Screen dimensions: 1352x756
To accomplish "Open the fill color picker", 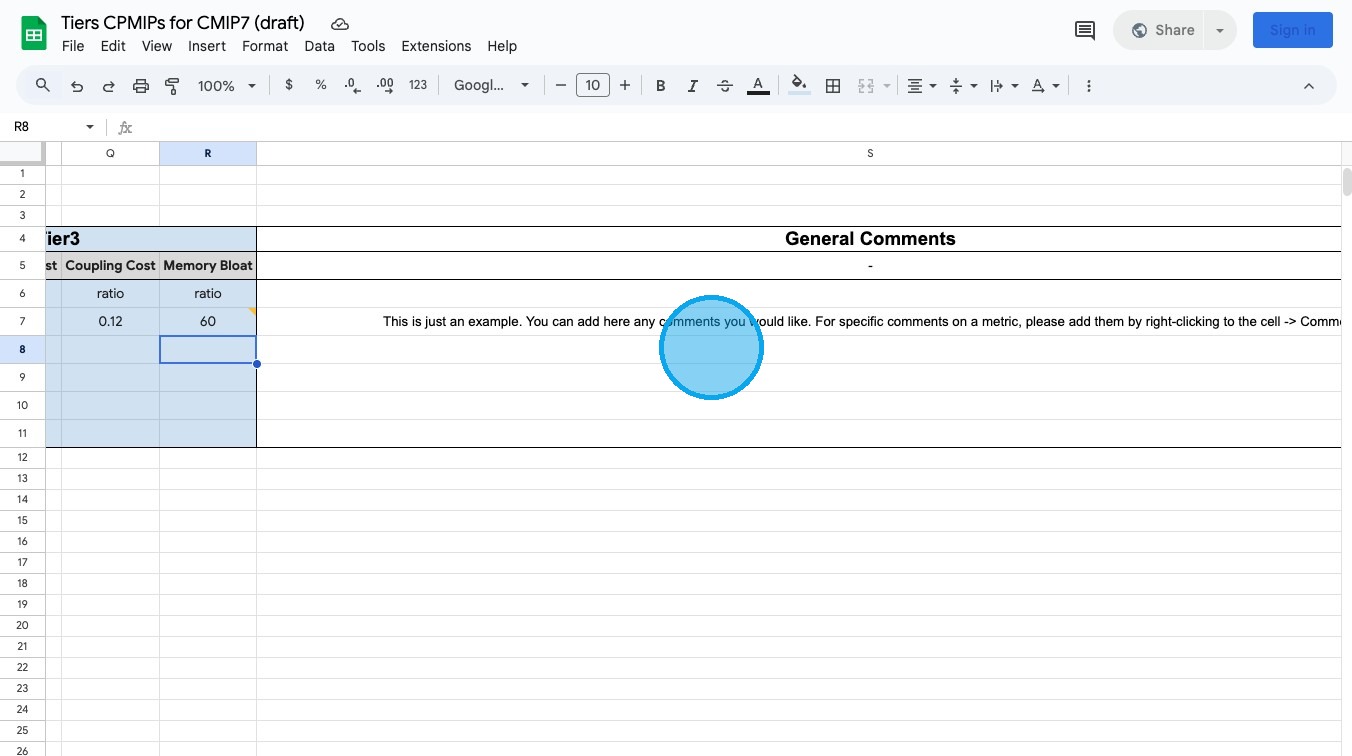I will pos(798,86).
